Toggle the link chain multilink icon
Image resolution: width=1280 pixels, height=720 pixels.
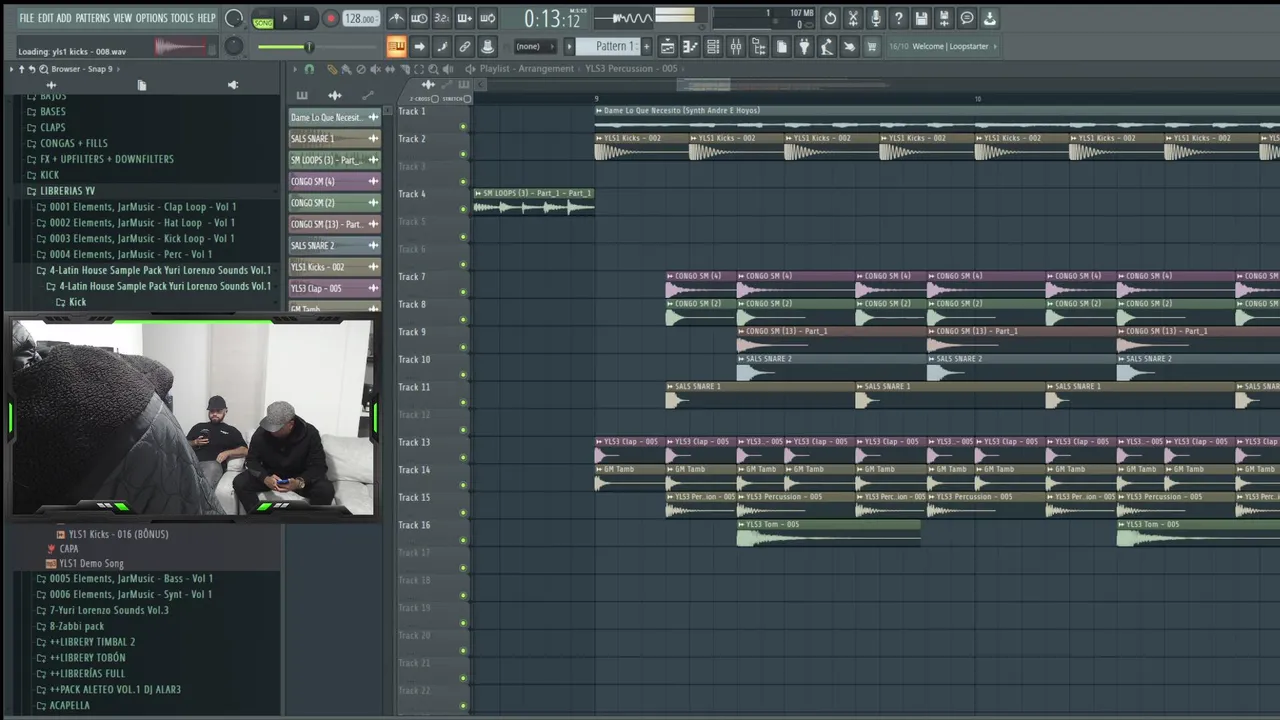[465, 46]
